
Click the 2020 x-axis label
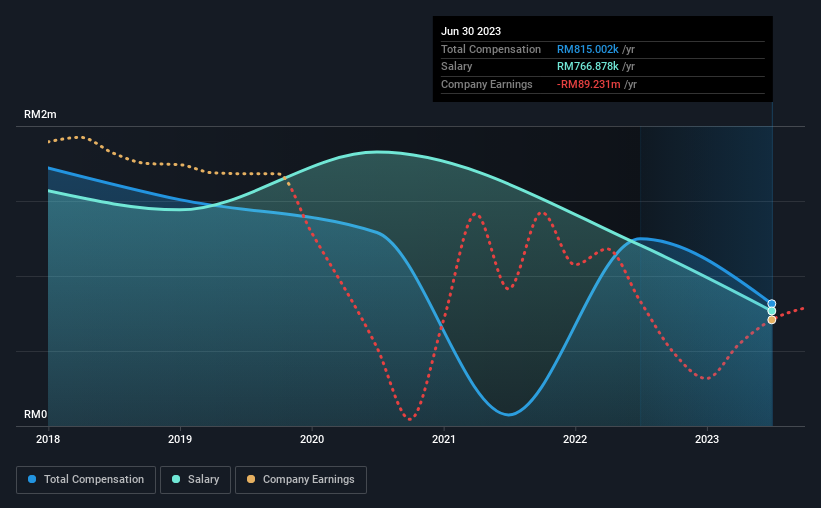click(x=312, y=439)
